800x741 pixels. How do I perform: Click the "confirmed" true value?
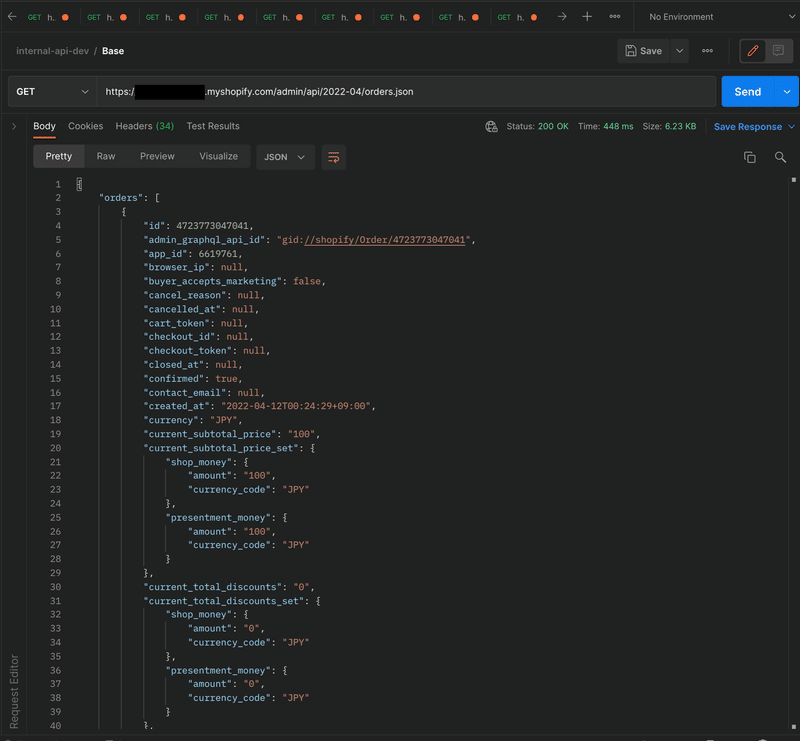coord(226,379)
